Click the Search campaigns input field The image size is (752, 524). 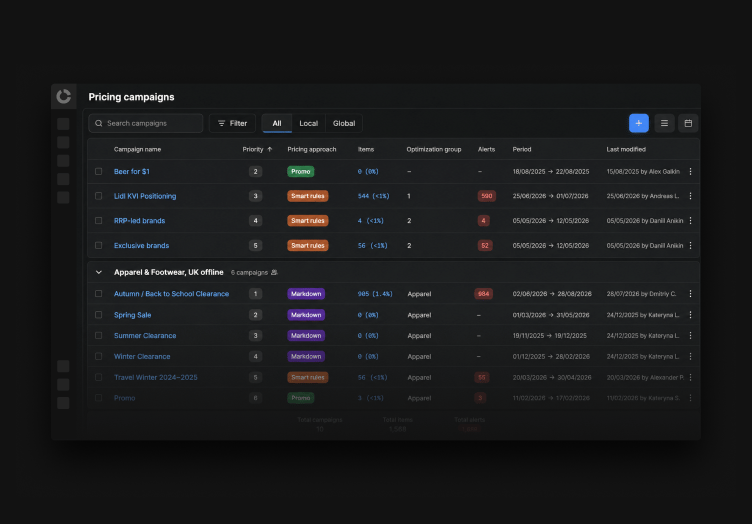tap(145, 123)
